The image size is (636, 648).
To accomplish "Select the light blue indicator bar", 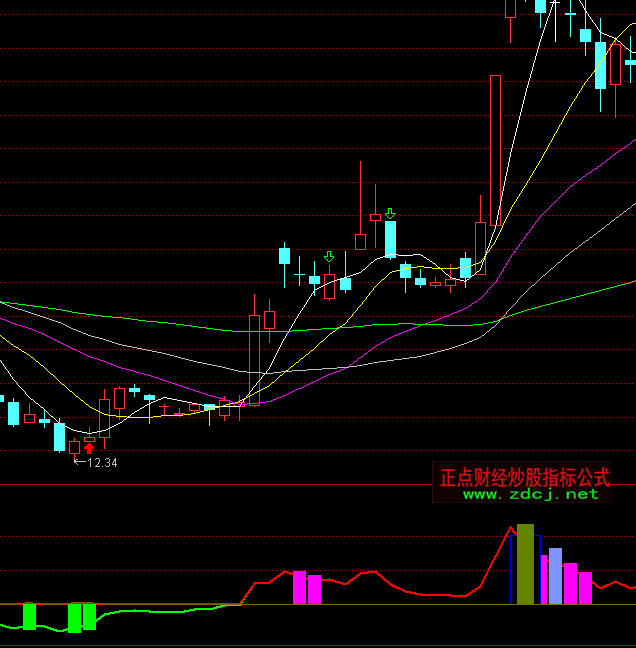I will [555, 576].
